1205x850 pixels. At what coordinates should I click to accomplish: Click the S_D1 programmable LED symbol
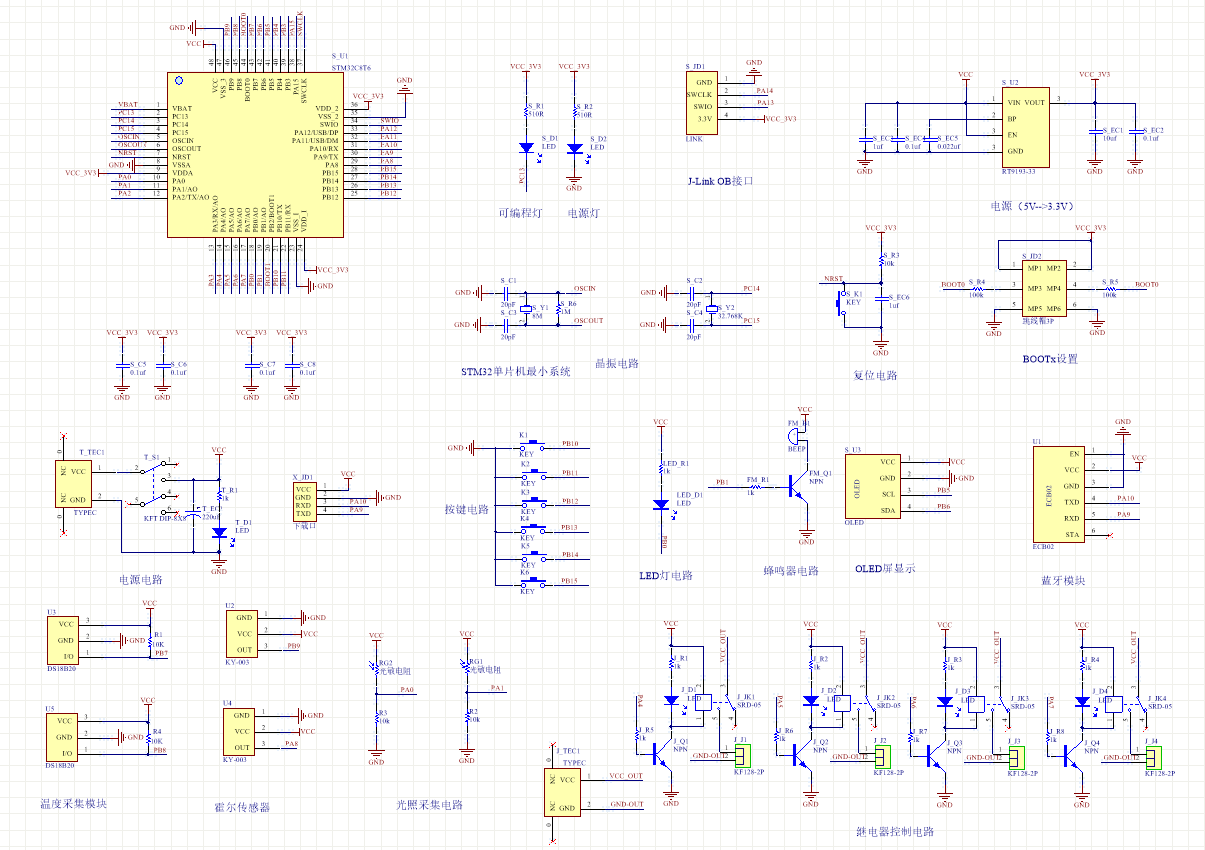(x=526, y=148)
